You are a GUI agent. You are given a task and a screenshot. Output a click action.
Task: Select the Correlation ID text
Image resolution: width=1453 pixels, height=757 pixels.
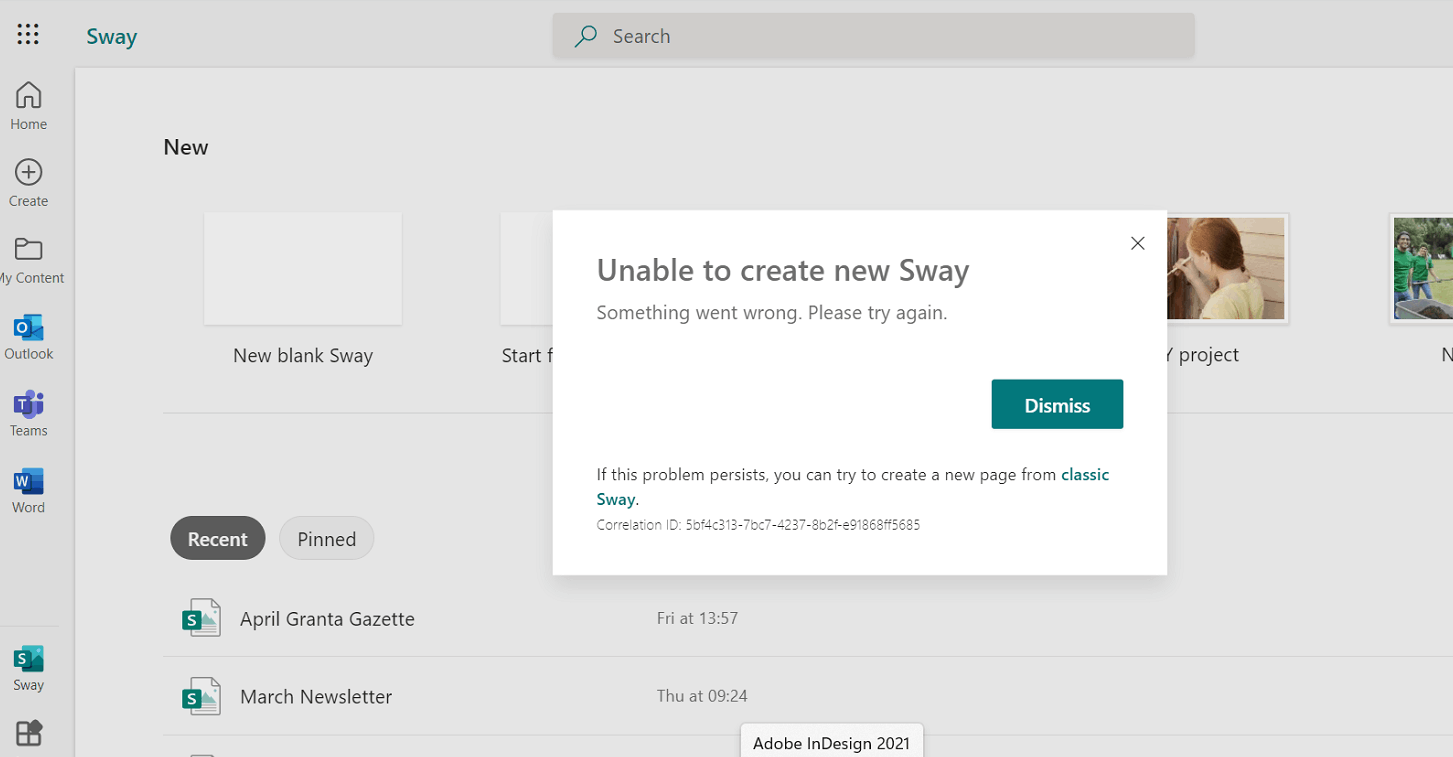758,524
